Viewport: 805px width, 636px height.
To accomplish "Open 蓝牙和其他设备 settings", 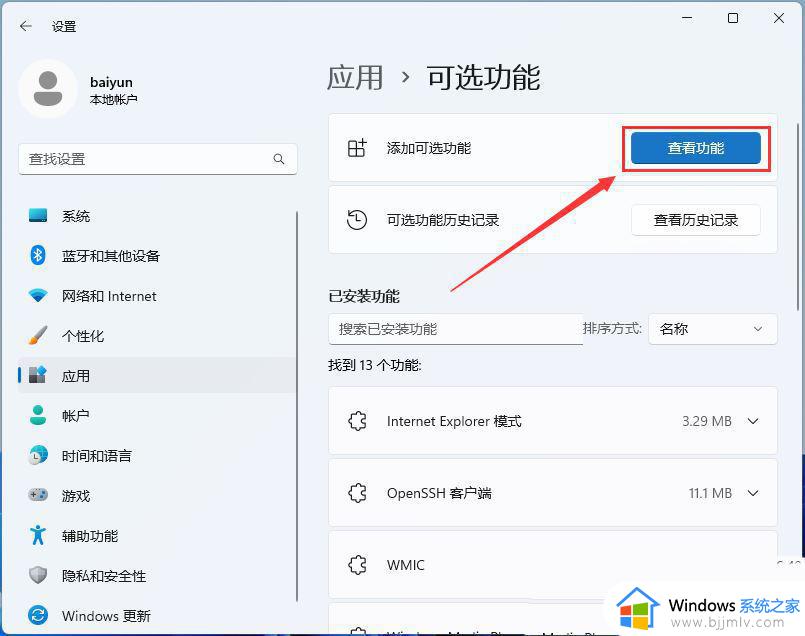I will pyautogui.click(x=157, y=255).
